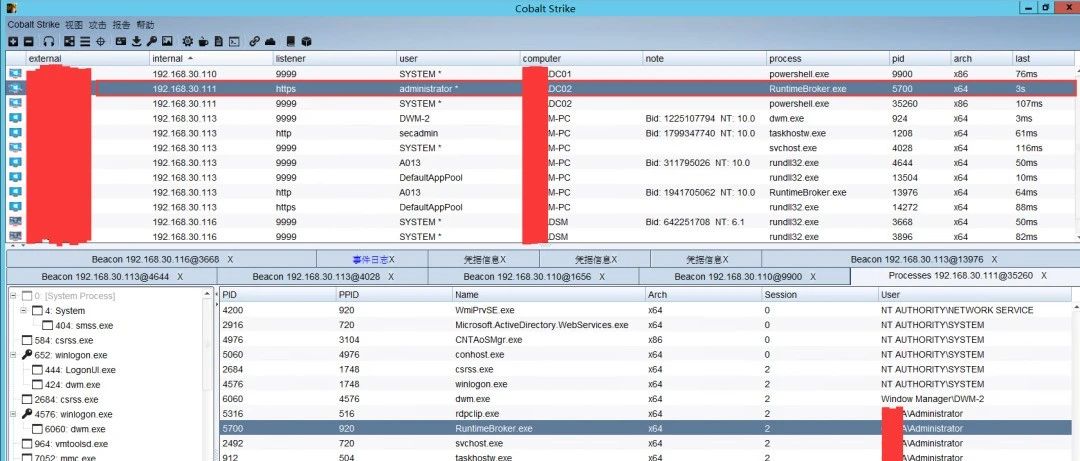Select the WmiPrvSE.exe process row
Image resolution: width=1080 pixels, height=461 pixels.
[645, 310]
